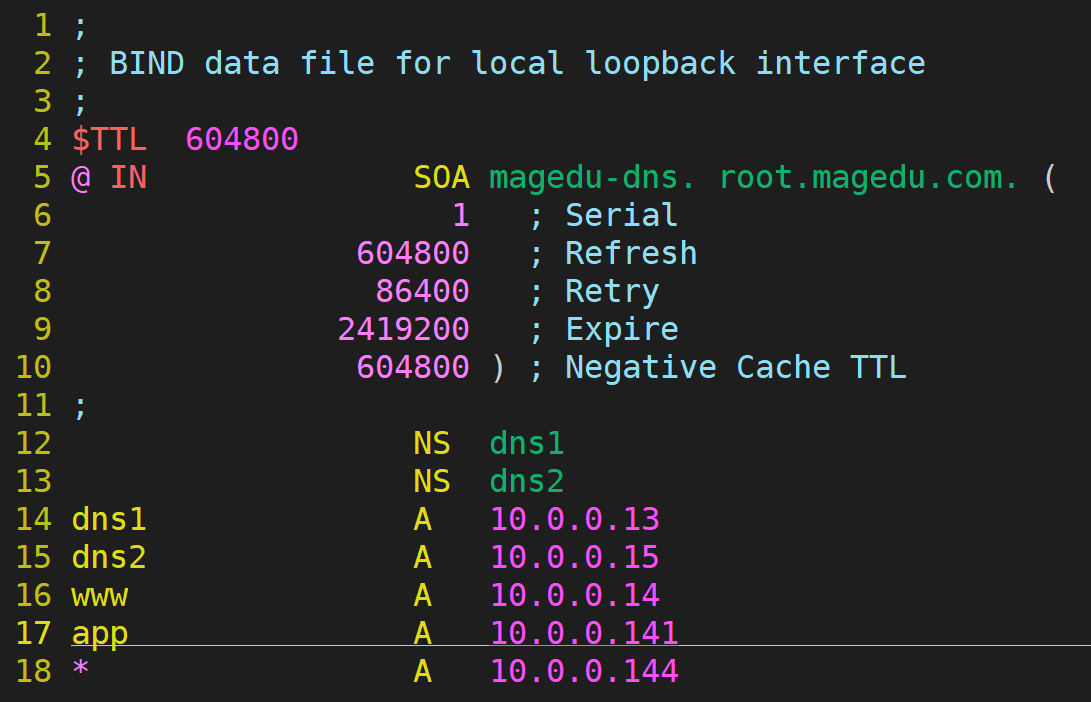Click the A record type on the app line
The image size is (1091, 702).
pyautogui.click(x=422, y=633)
